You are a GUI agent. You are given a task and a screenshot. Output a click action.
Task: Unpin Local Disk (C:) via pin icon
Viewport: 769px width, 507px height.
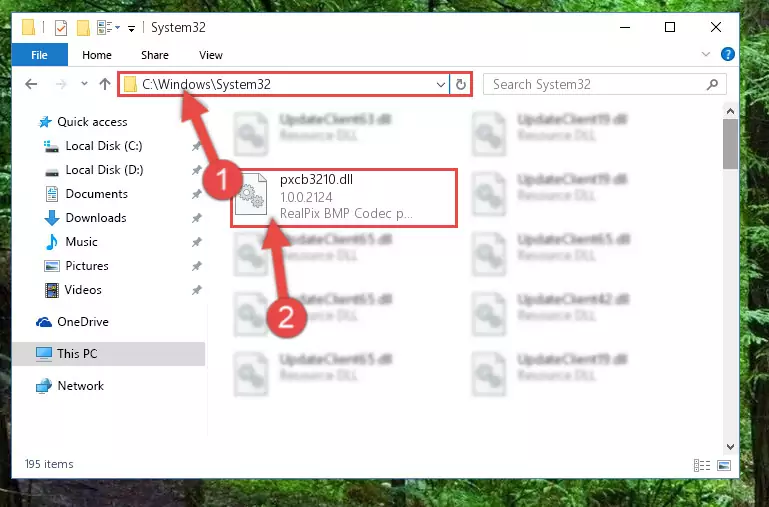(197, 146)
